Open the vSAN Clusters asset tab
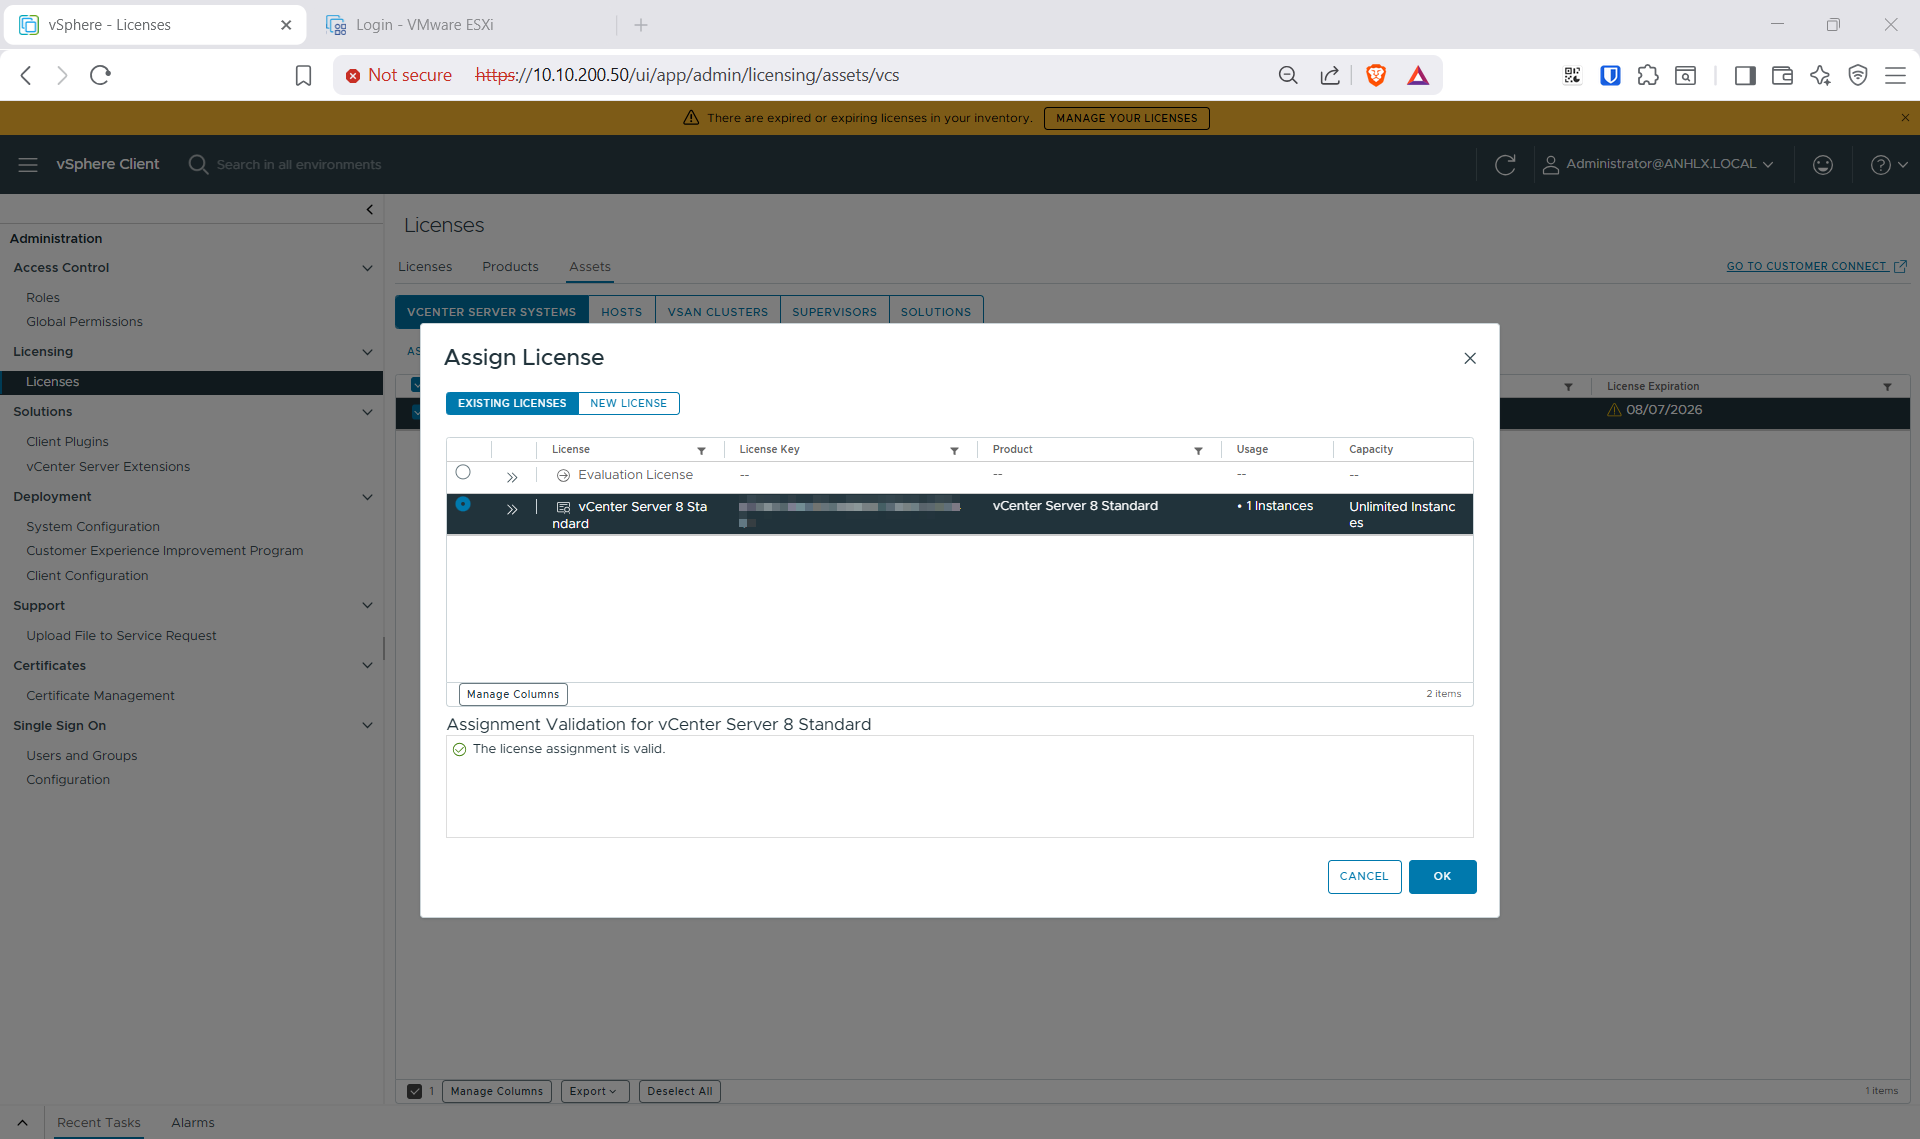Screen dimensions: 1920x1139 click(718, 312)
